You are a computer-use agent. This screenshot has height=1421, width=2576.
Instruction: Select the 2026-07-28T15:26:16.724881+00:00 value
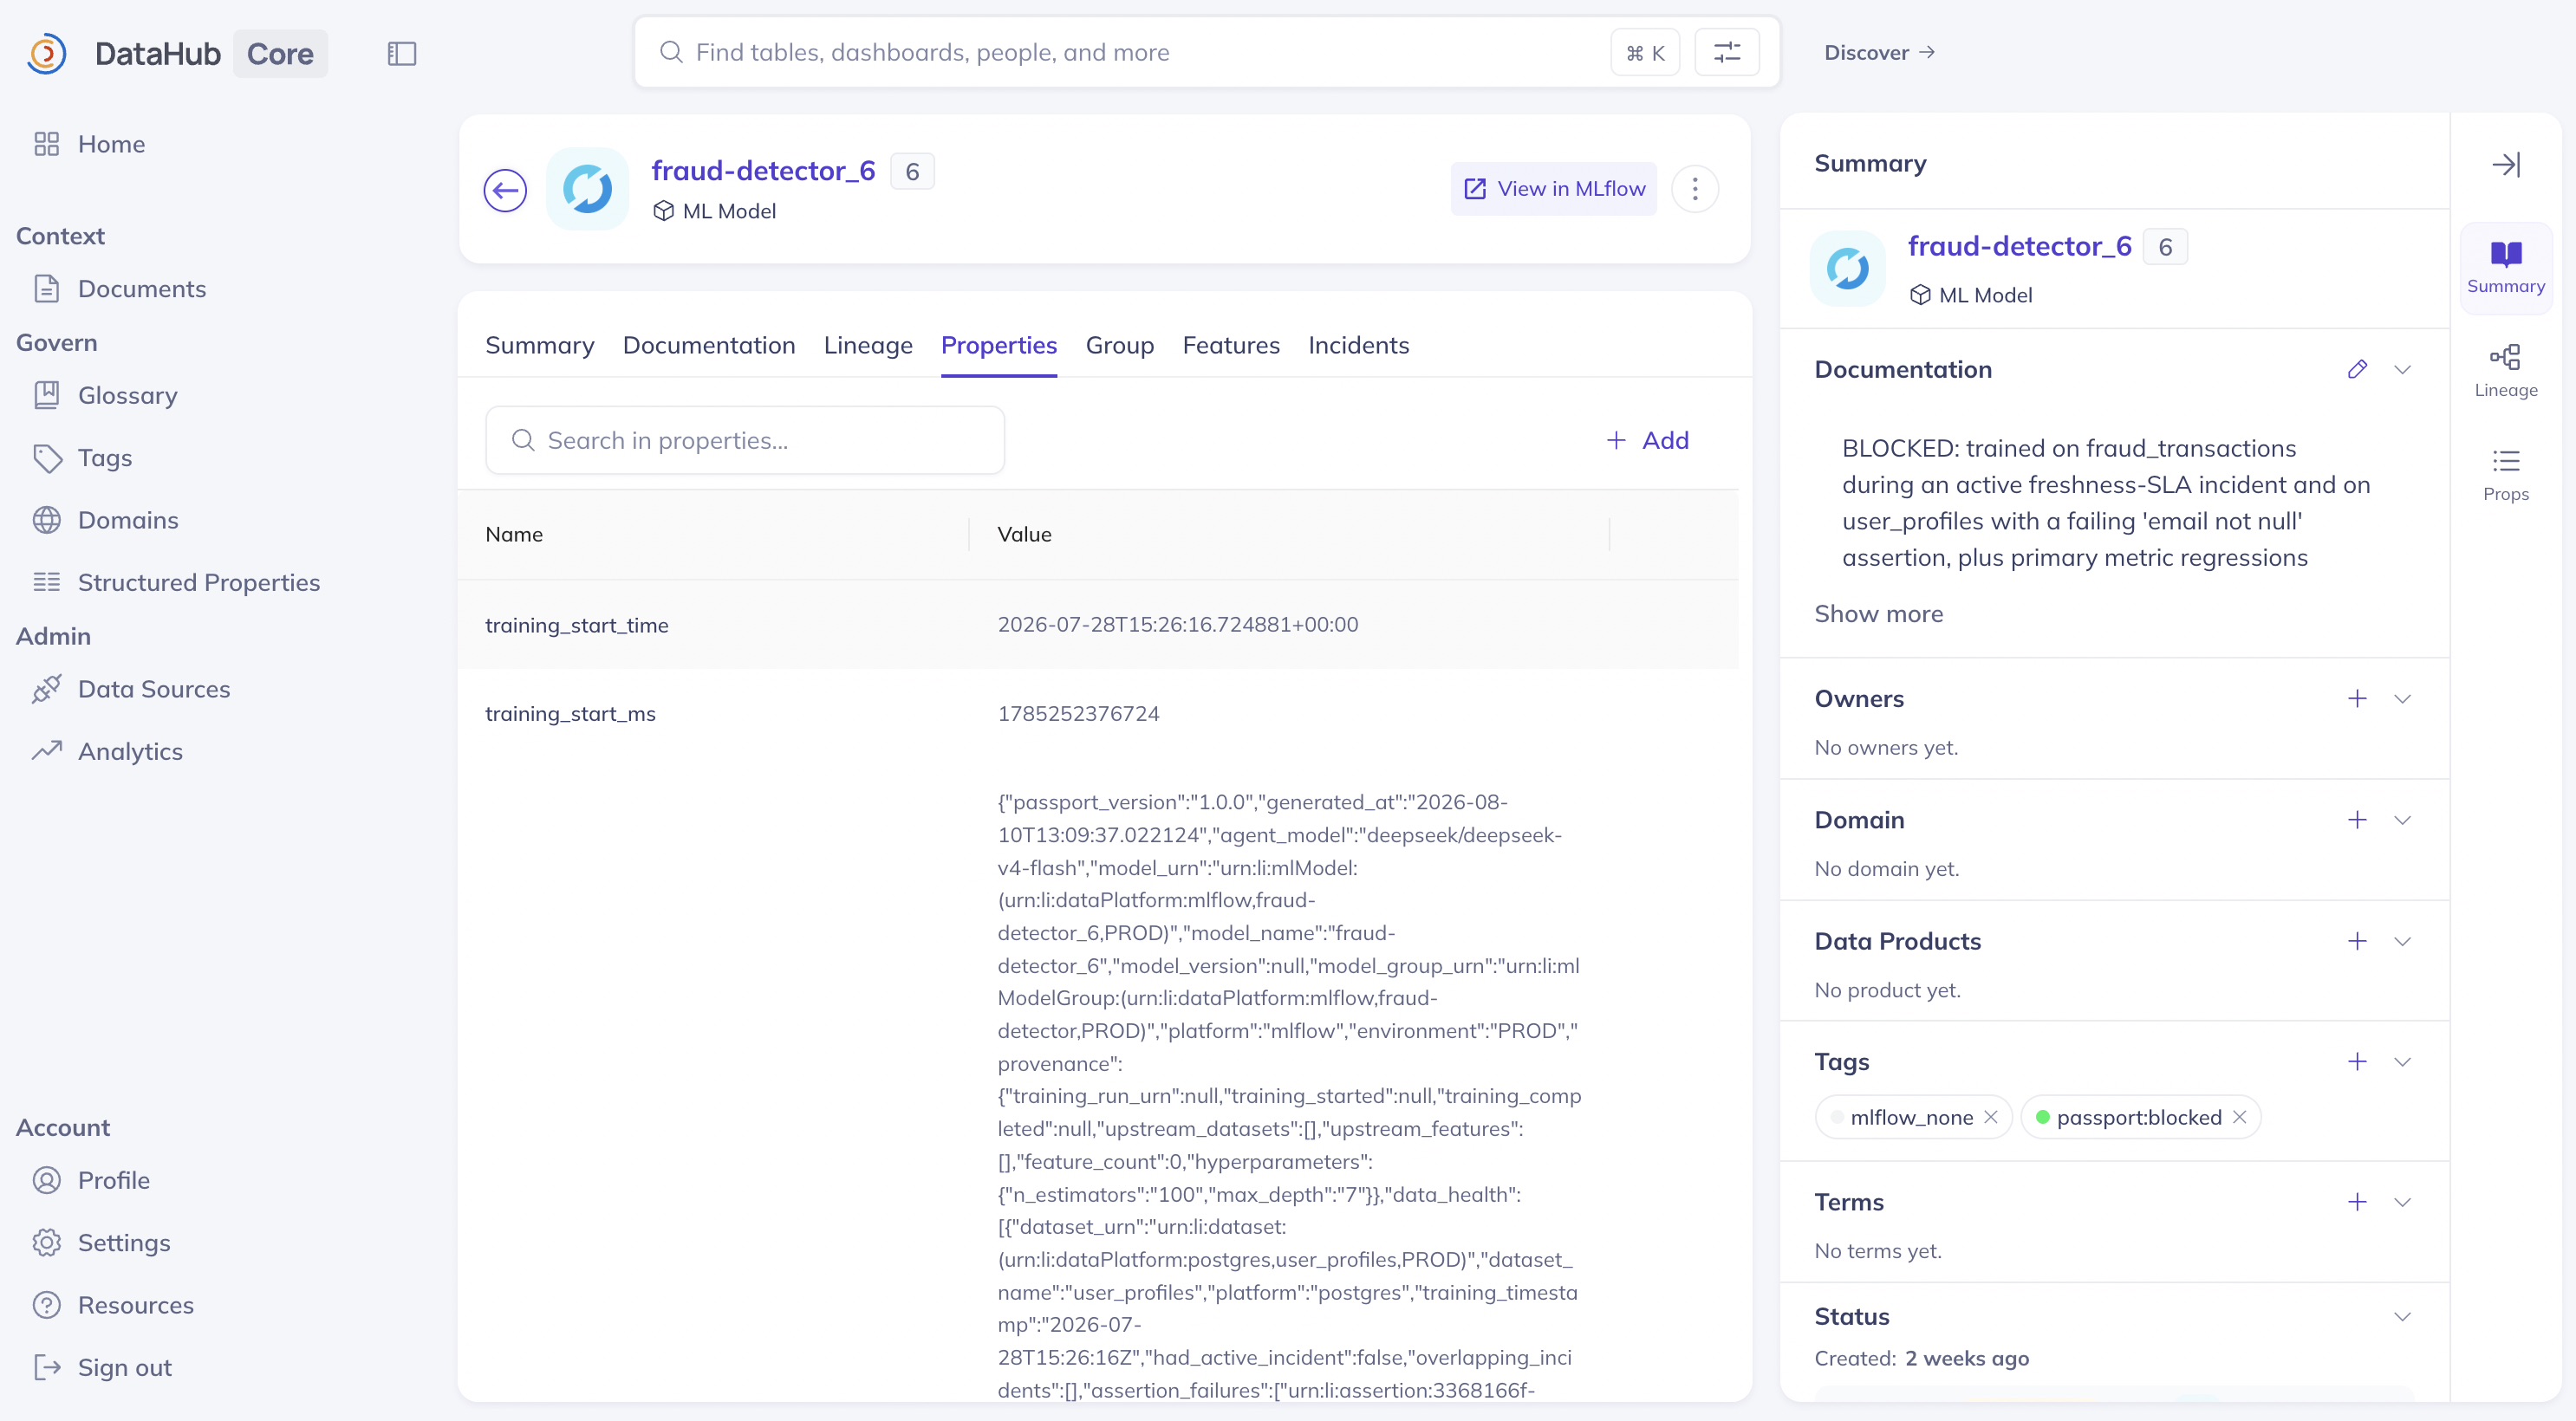tap(1178, 625)
